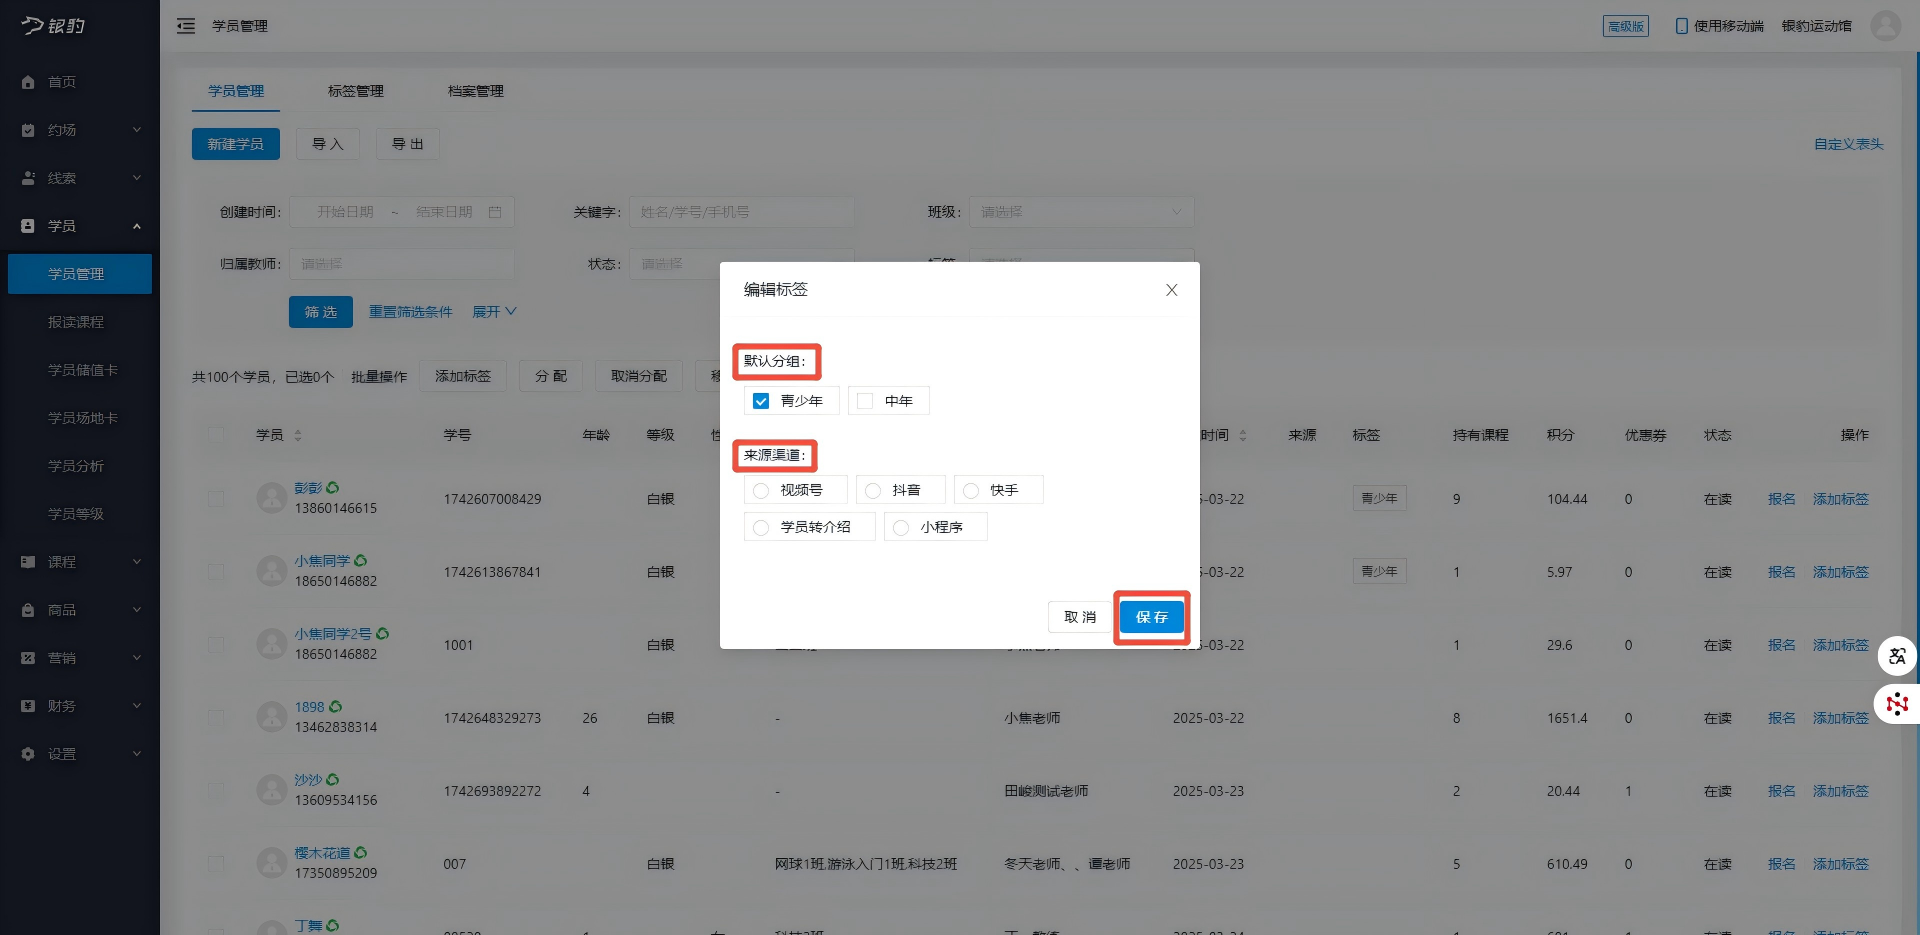Click the red floating assistant icon
1920x935 pixels.
[1897, 704]
